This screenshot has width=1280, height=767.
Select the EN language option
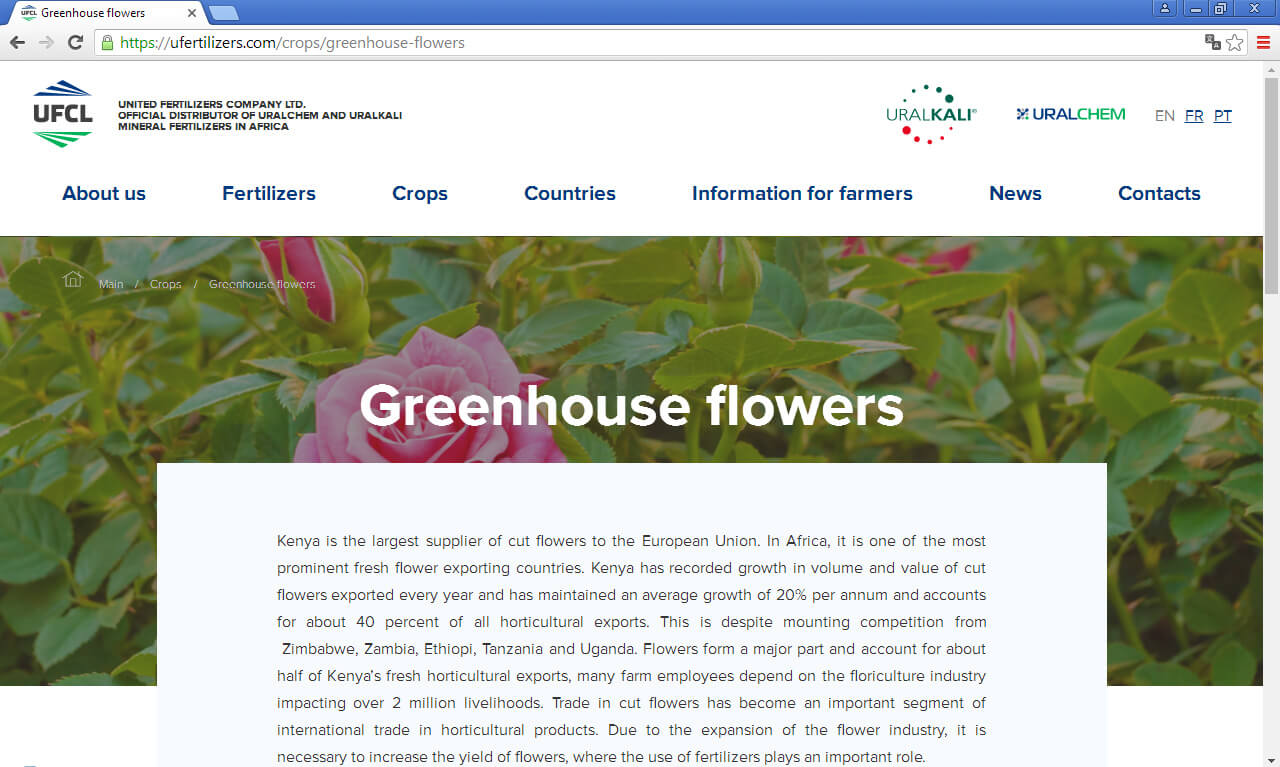[x=1164, y=116]
